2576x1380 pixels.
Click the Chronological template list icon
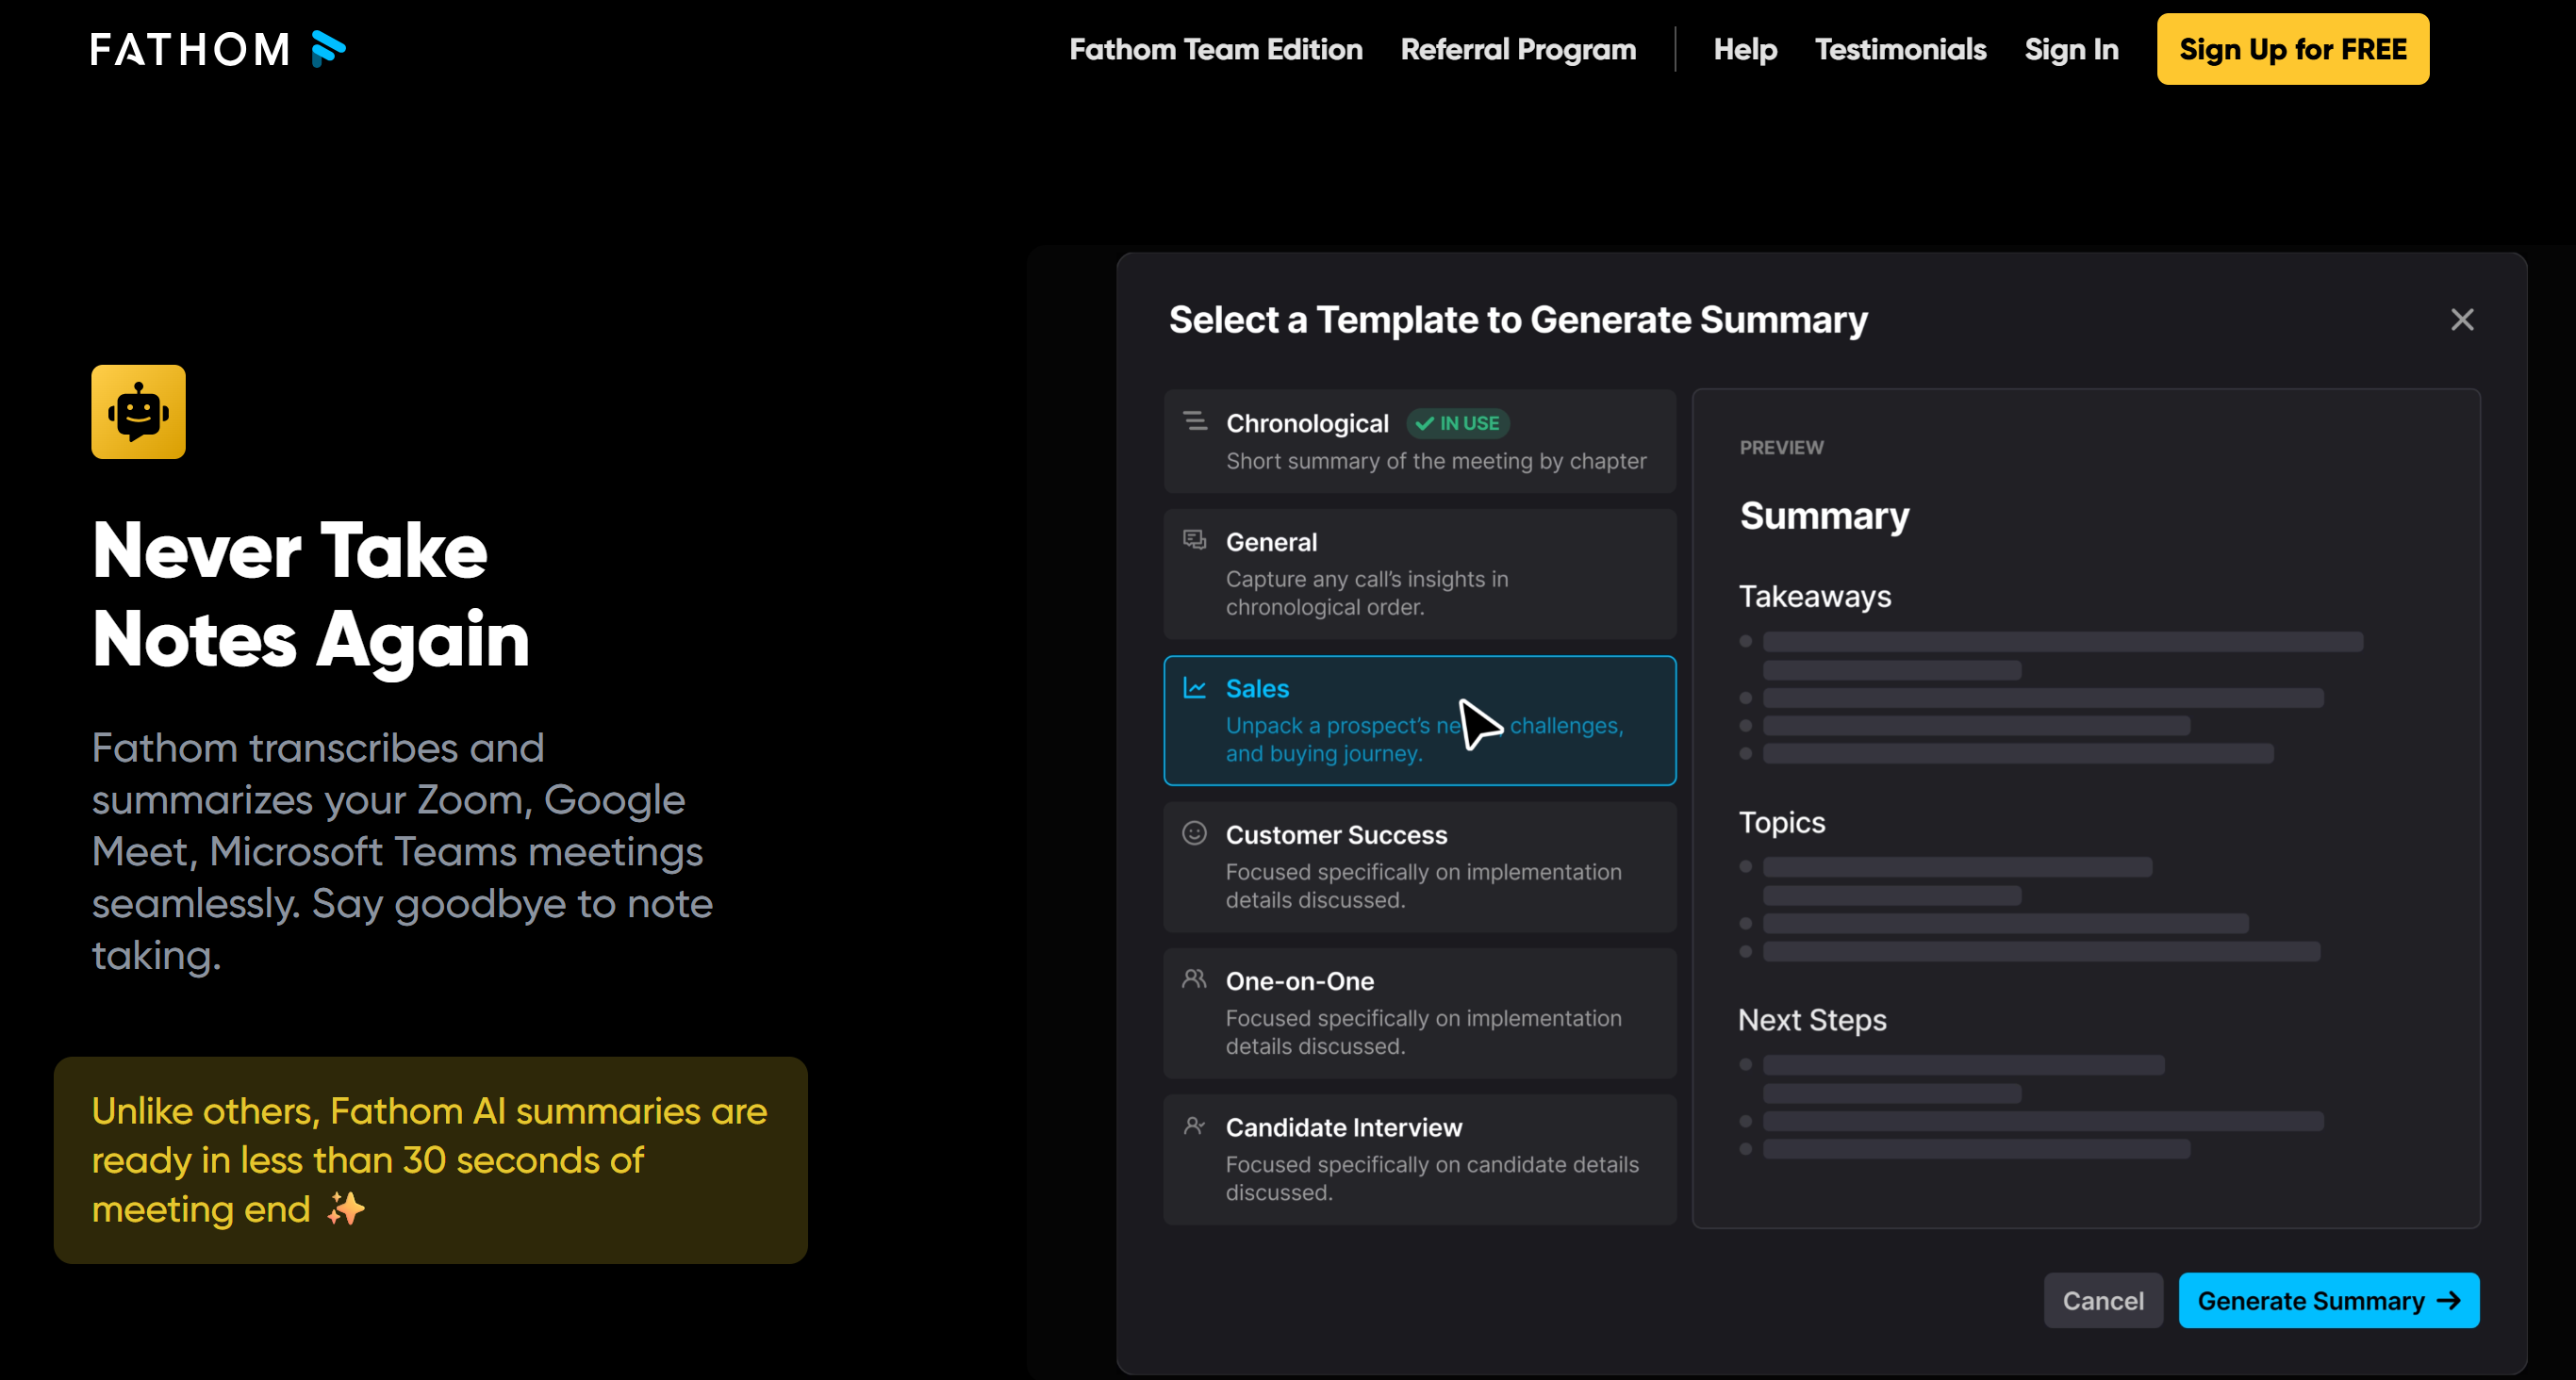pos(1195,422)
